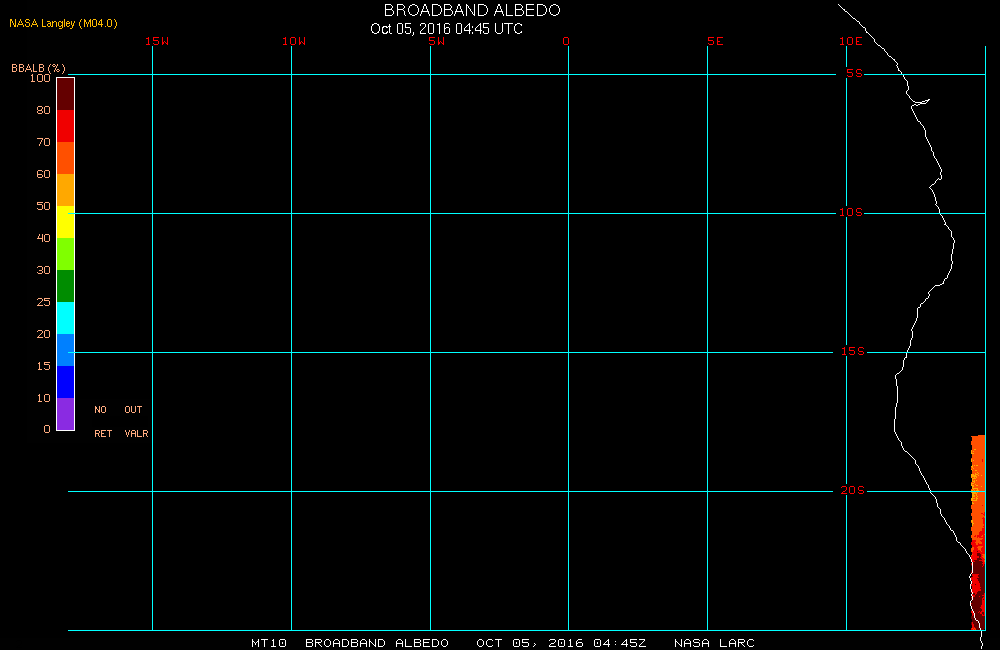Click the NASA Langley (M04.0) label

63,23
